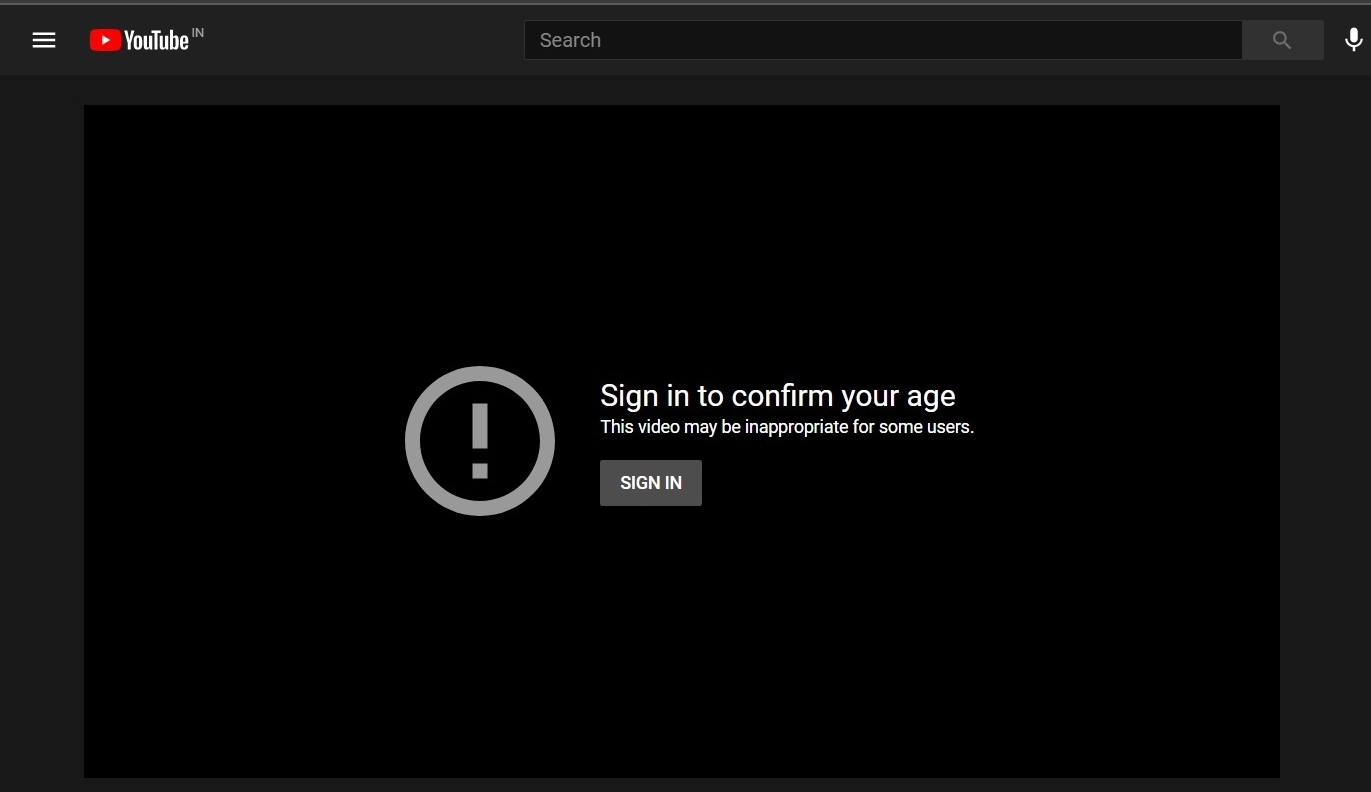
Task: Click the IN country code label
Action: (199, 32)
